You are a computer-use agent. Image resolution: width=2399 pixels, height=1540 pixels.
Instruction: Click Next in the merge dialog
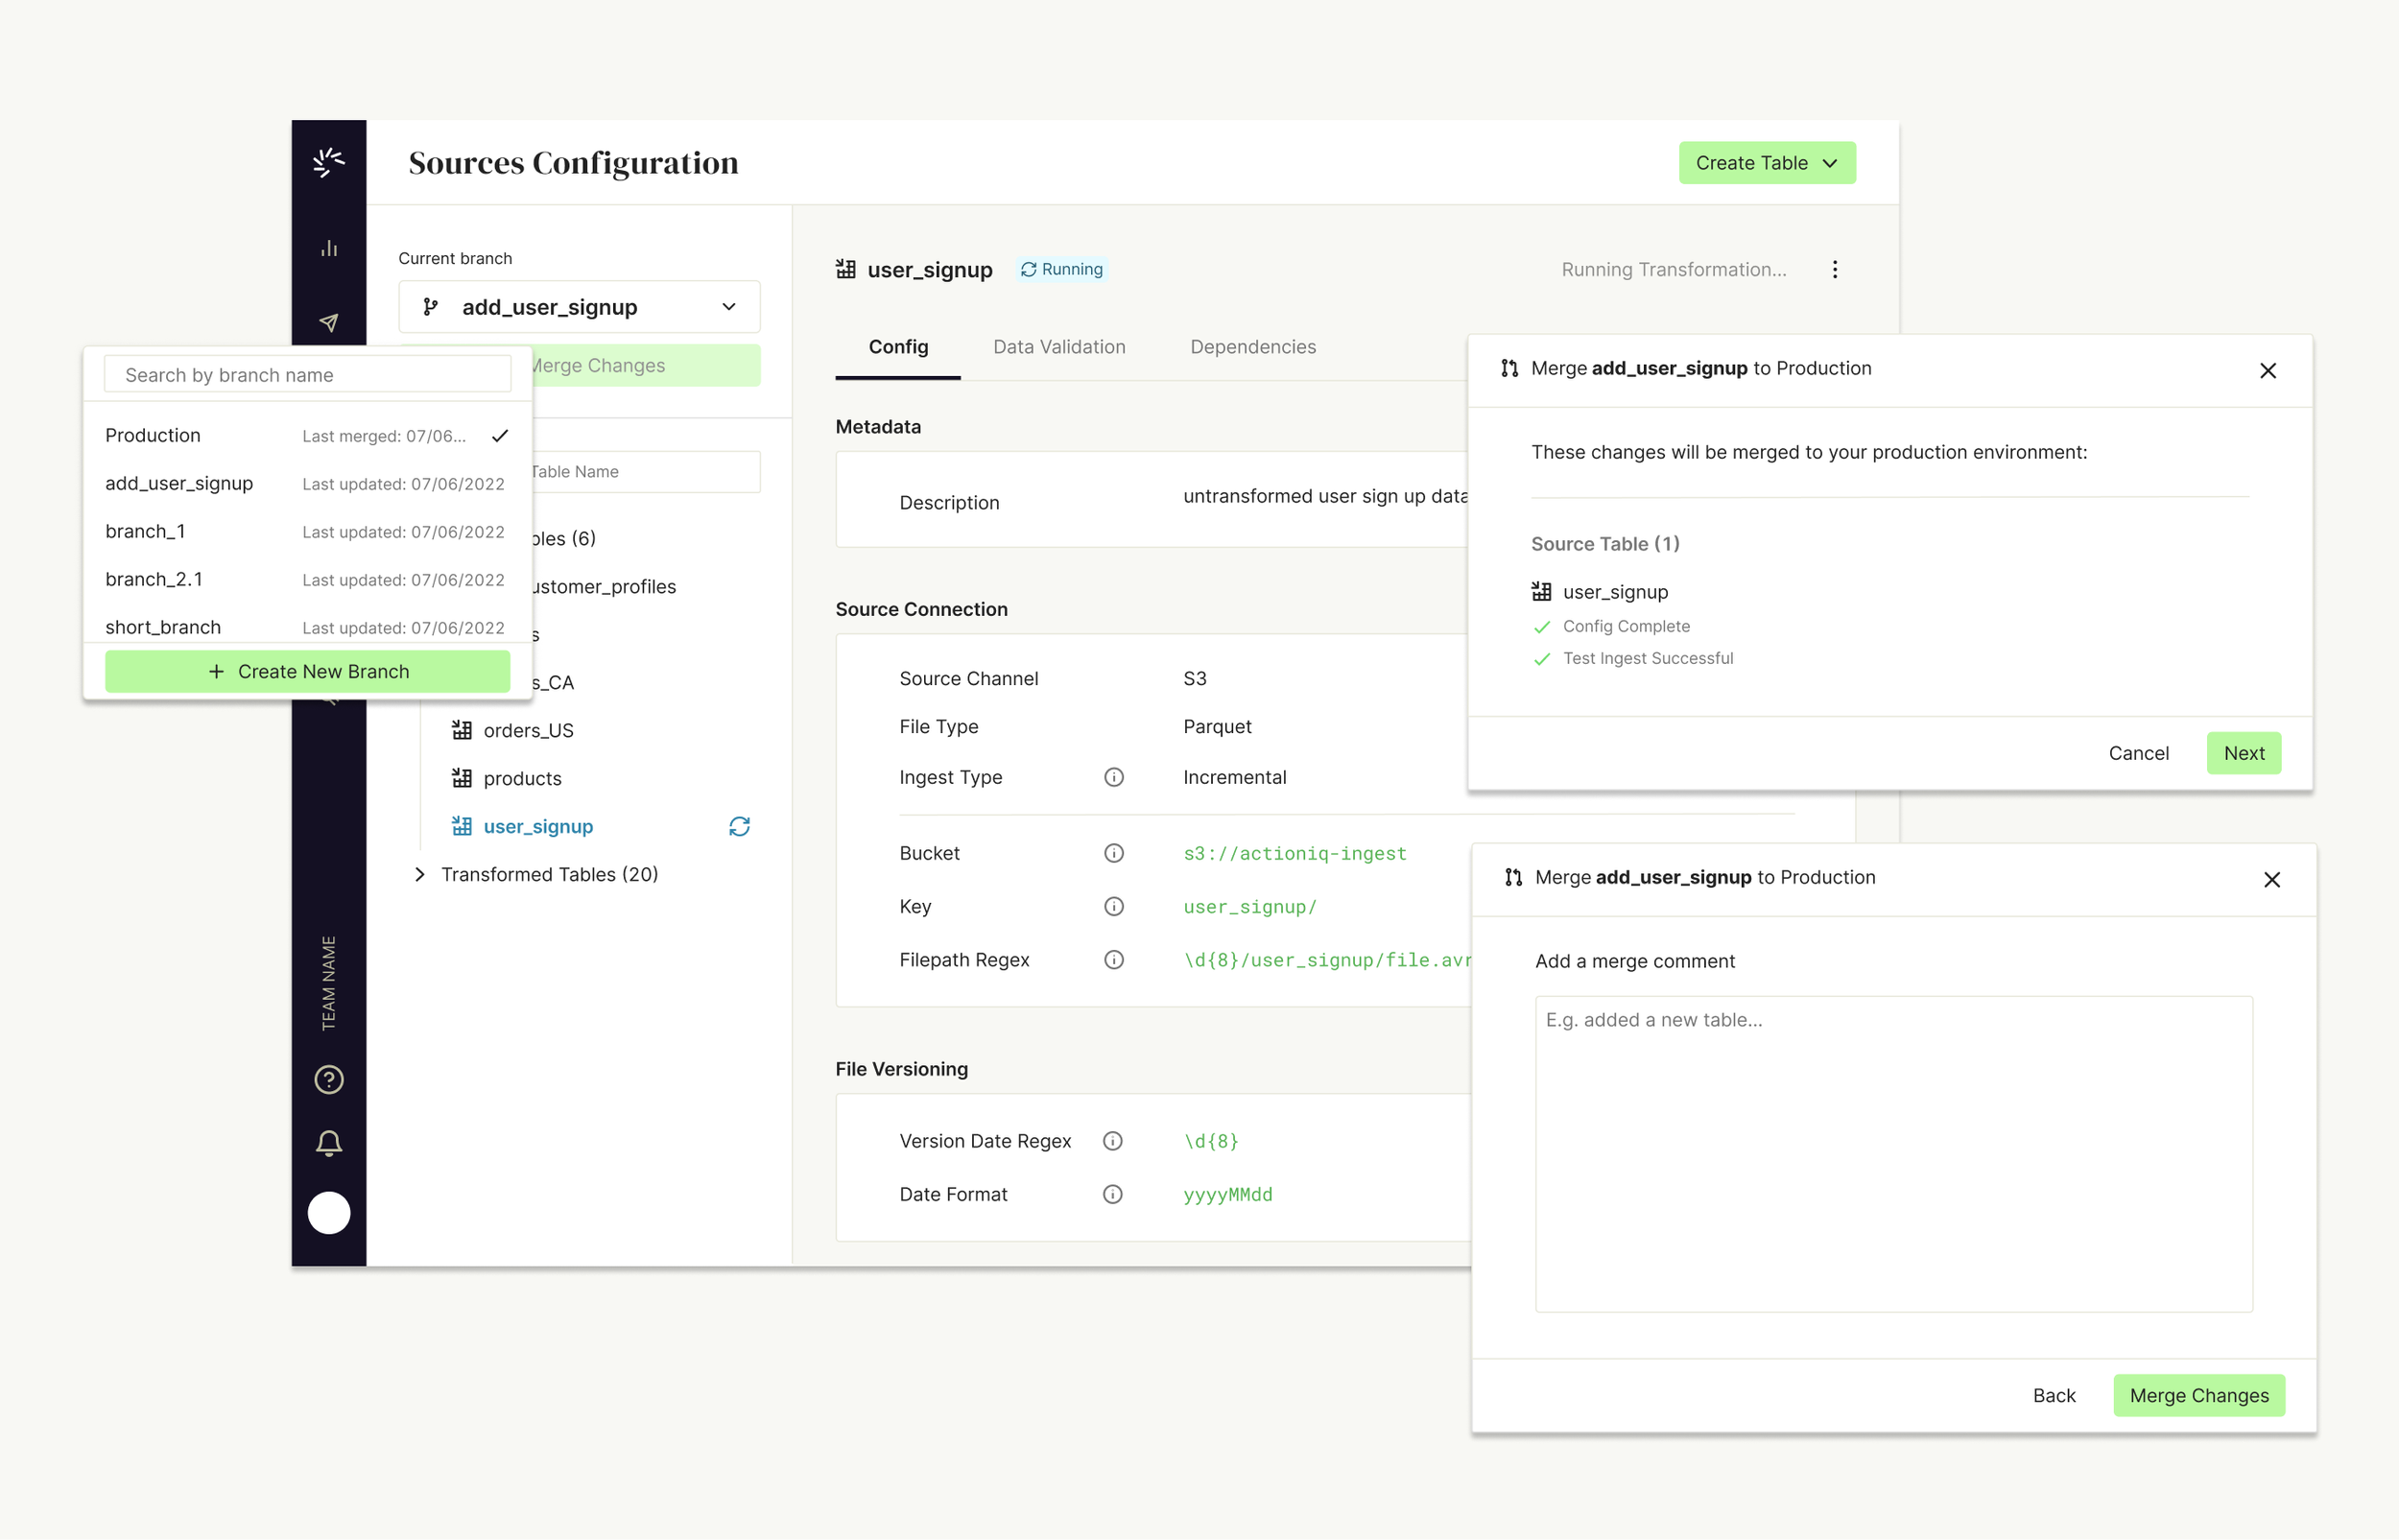tap(2243, 753)
